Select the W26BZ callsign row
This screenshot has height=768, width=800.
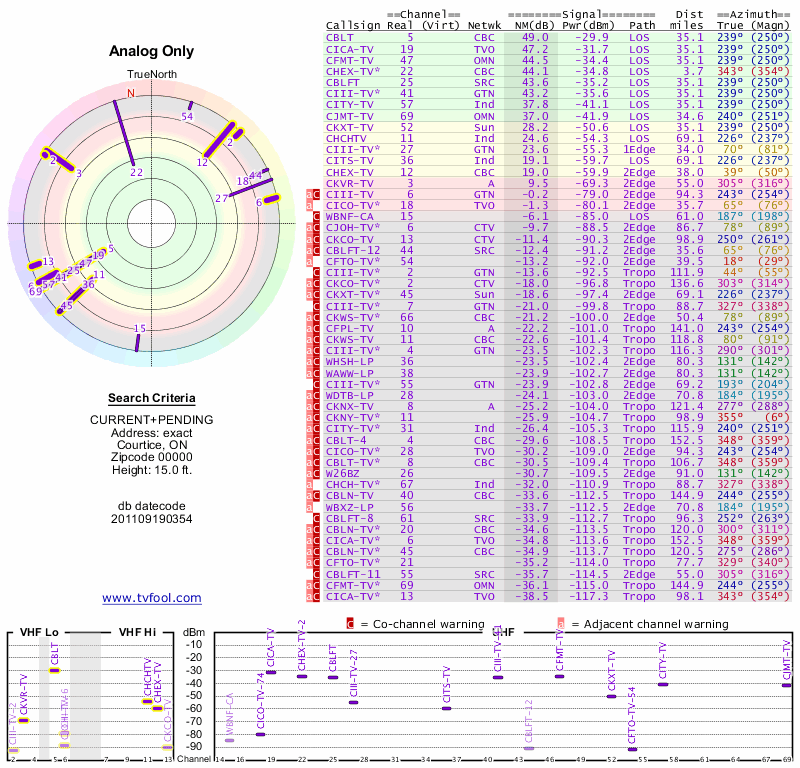pos(343,474)
